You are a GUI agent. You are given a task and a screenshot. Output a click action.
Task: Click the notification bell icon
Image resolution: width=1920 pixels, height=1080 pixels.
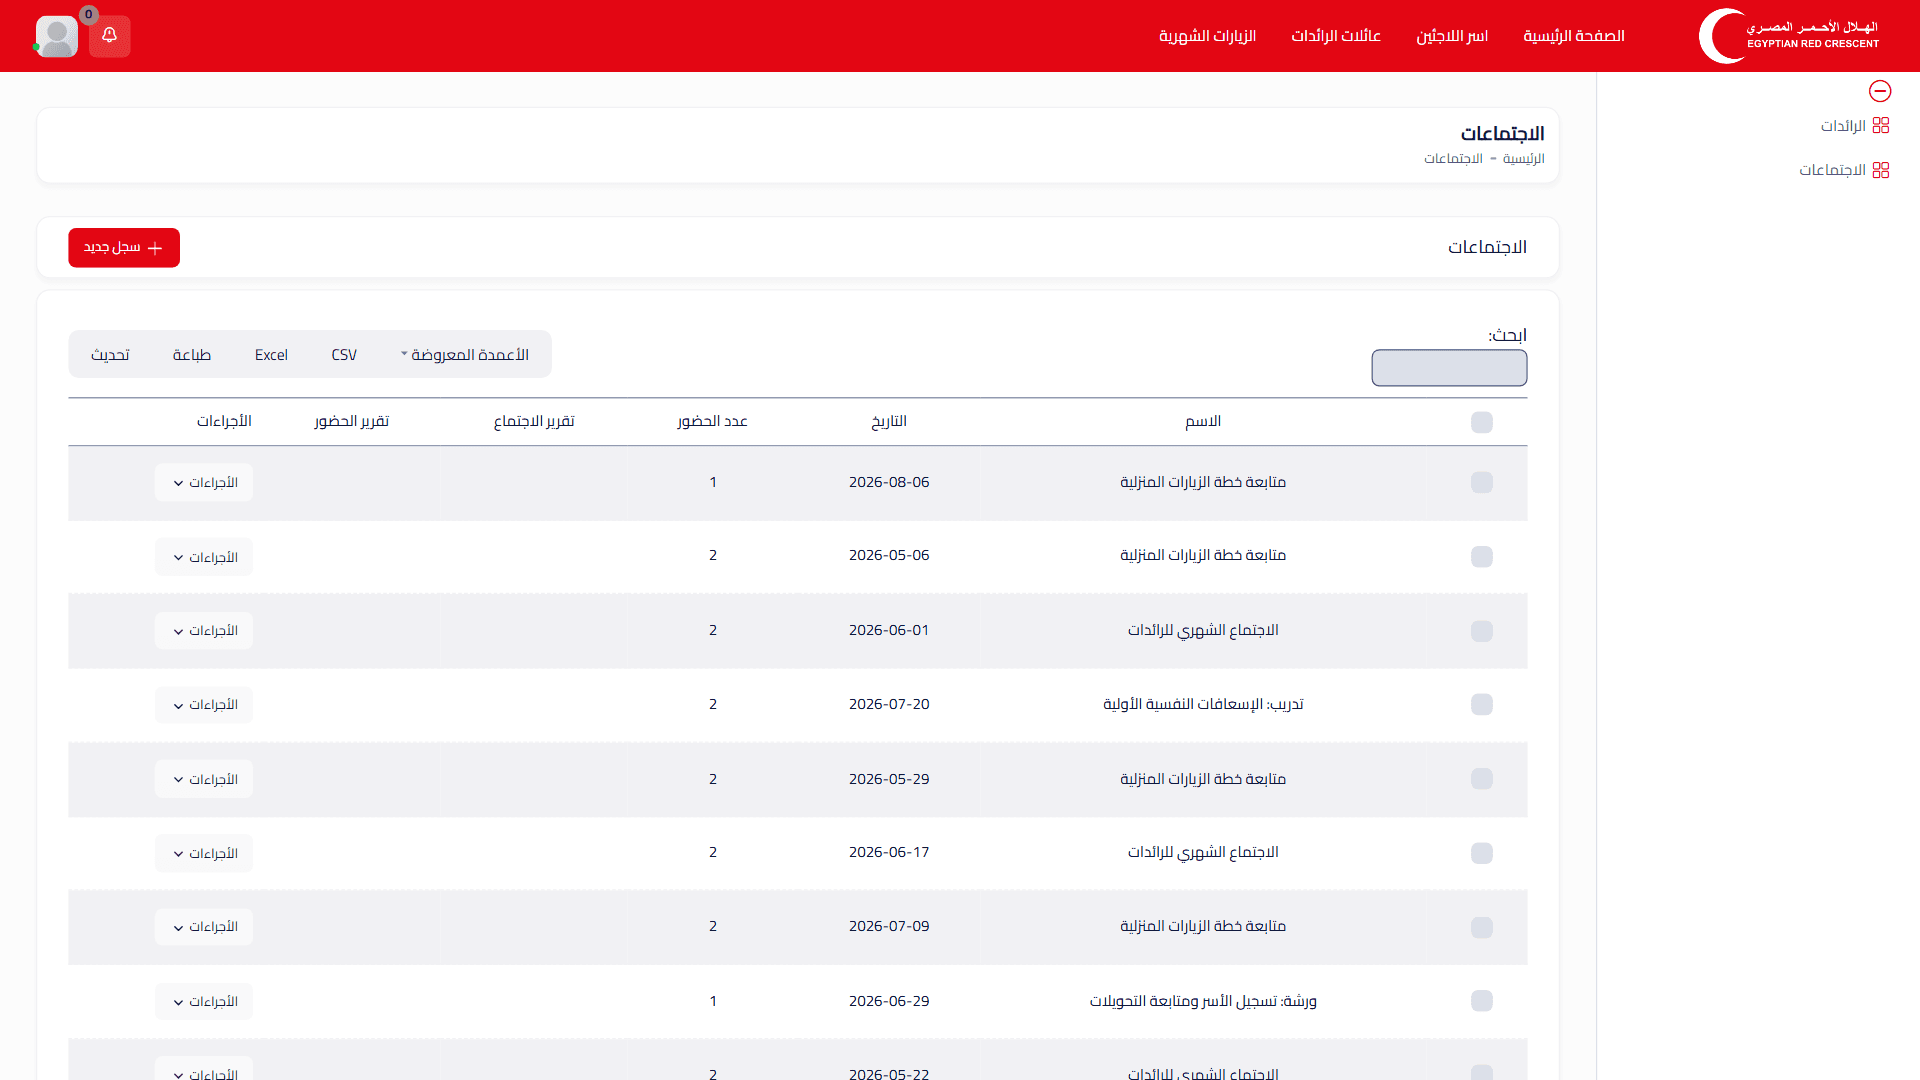pyautogui.click(x=110, y=36)
